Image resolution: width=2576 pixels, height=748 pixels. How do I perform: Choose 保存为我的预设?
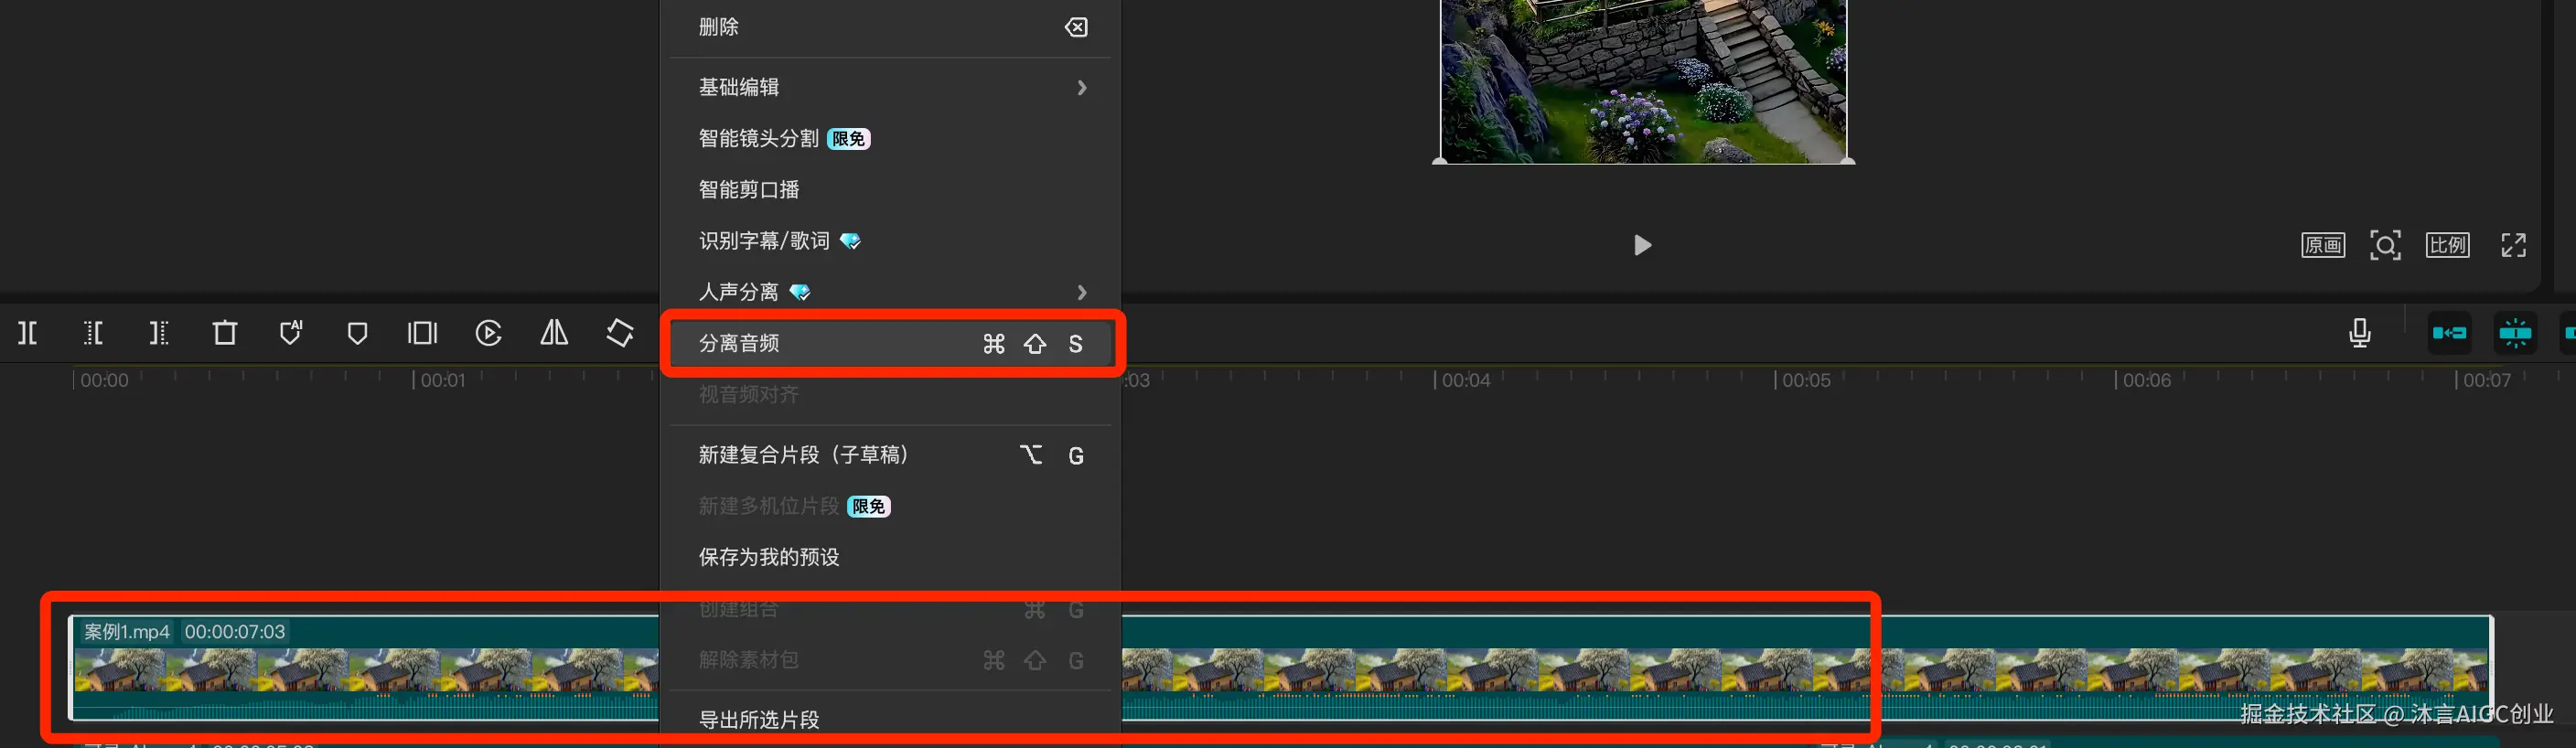[x=890, y=557]
